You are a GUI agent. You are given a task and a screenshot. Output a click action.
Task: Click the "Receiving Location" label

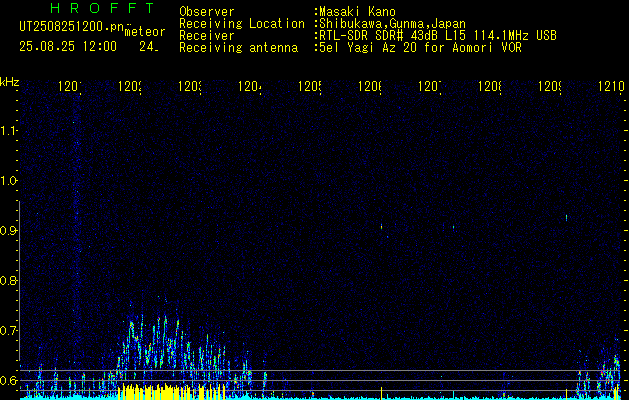tap(242, 24)
